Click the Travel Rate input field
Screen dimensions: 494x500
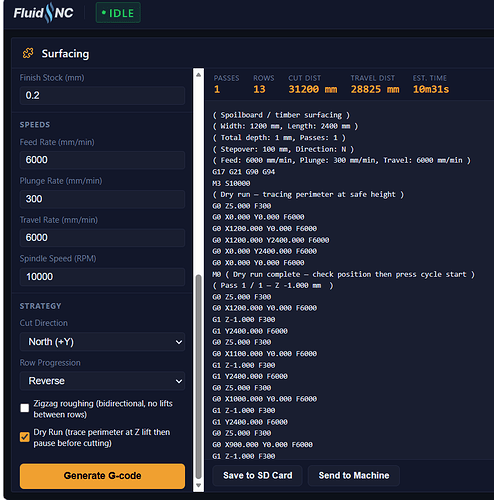(x=102, y=238)
